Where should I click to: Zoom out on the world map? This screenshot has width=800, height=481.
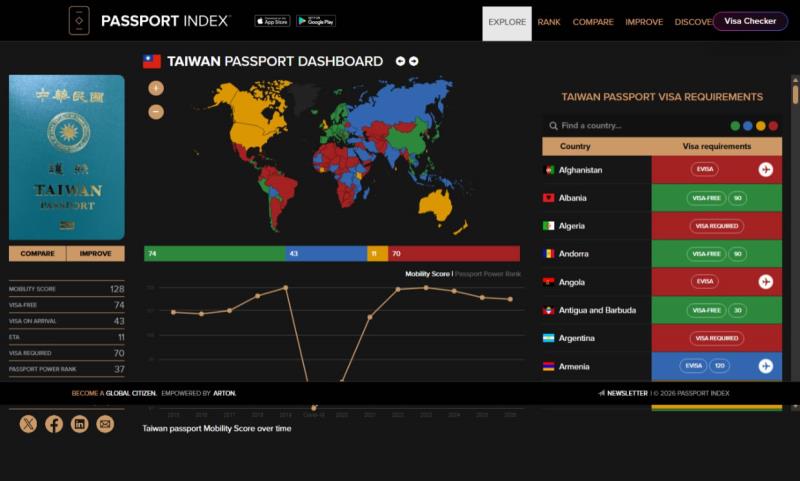[x=156, y=112]
